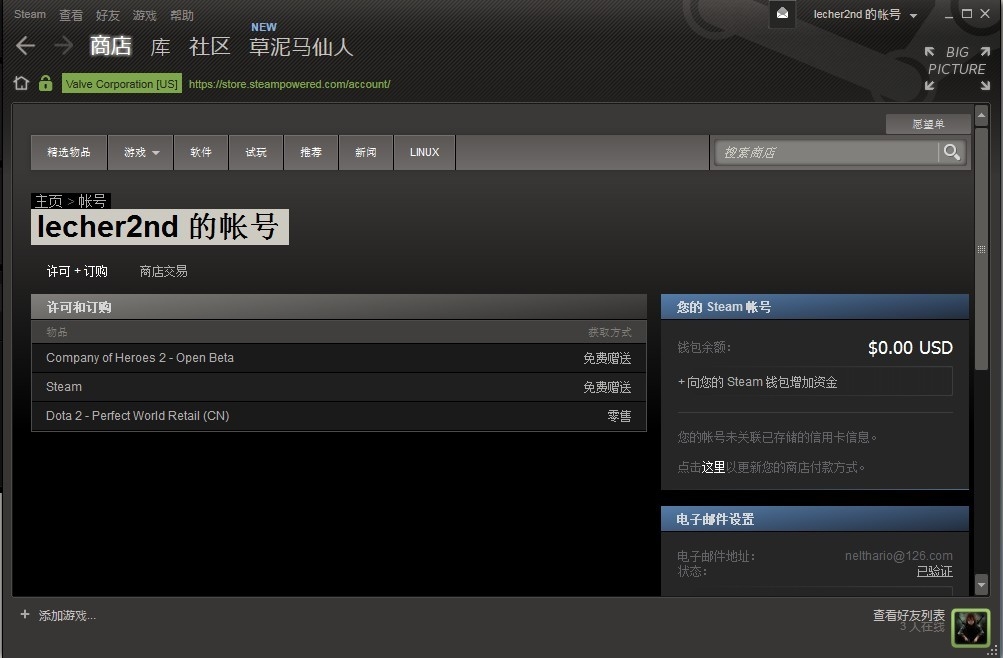Screen dimensions: 1003x658
Task: Click the forward navigation arrow
Action: pyautogui.click(x=63, y=45)
